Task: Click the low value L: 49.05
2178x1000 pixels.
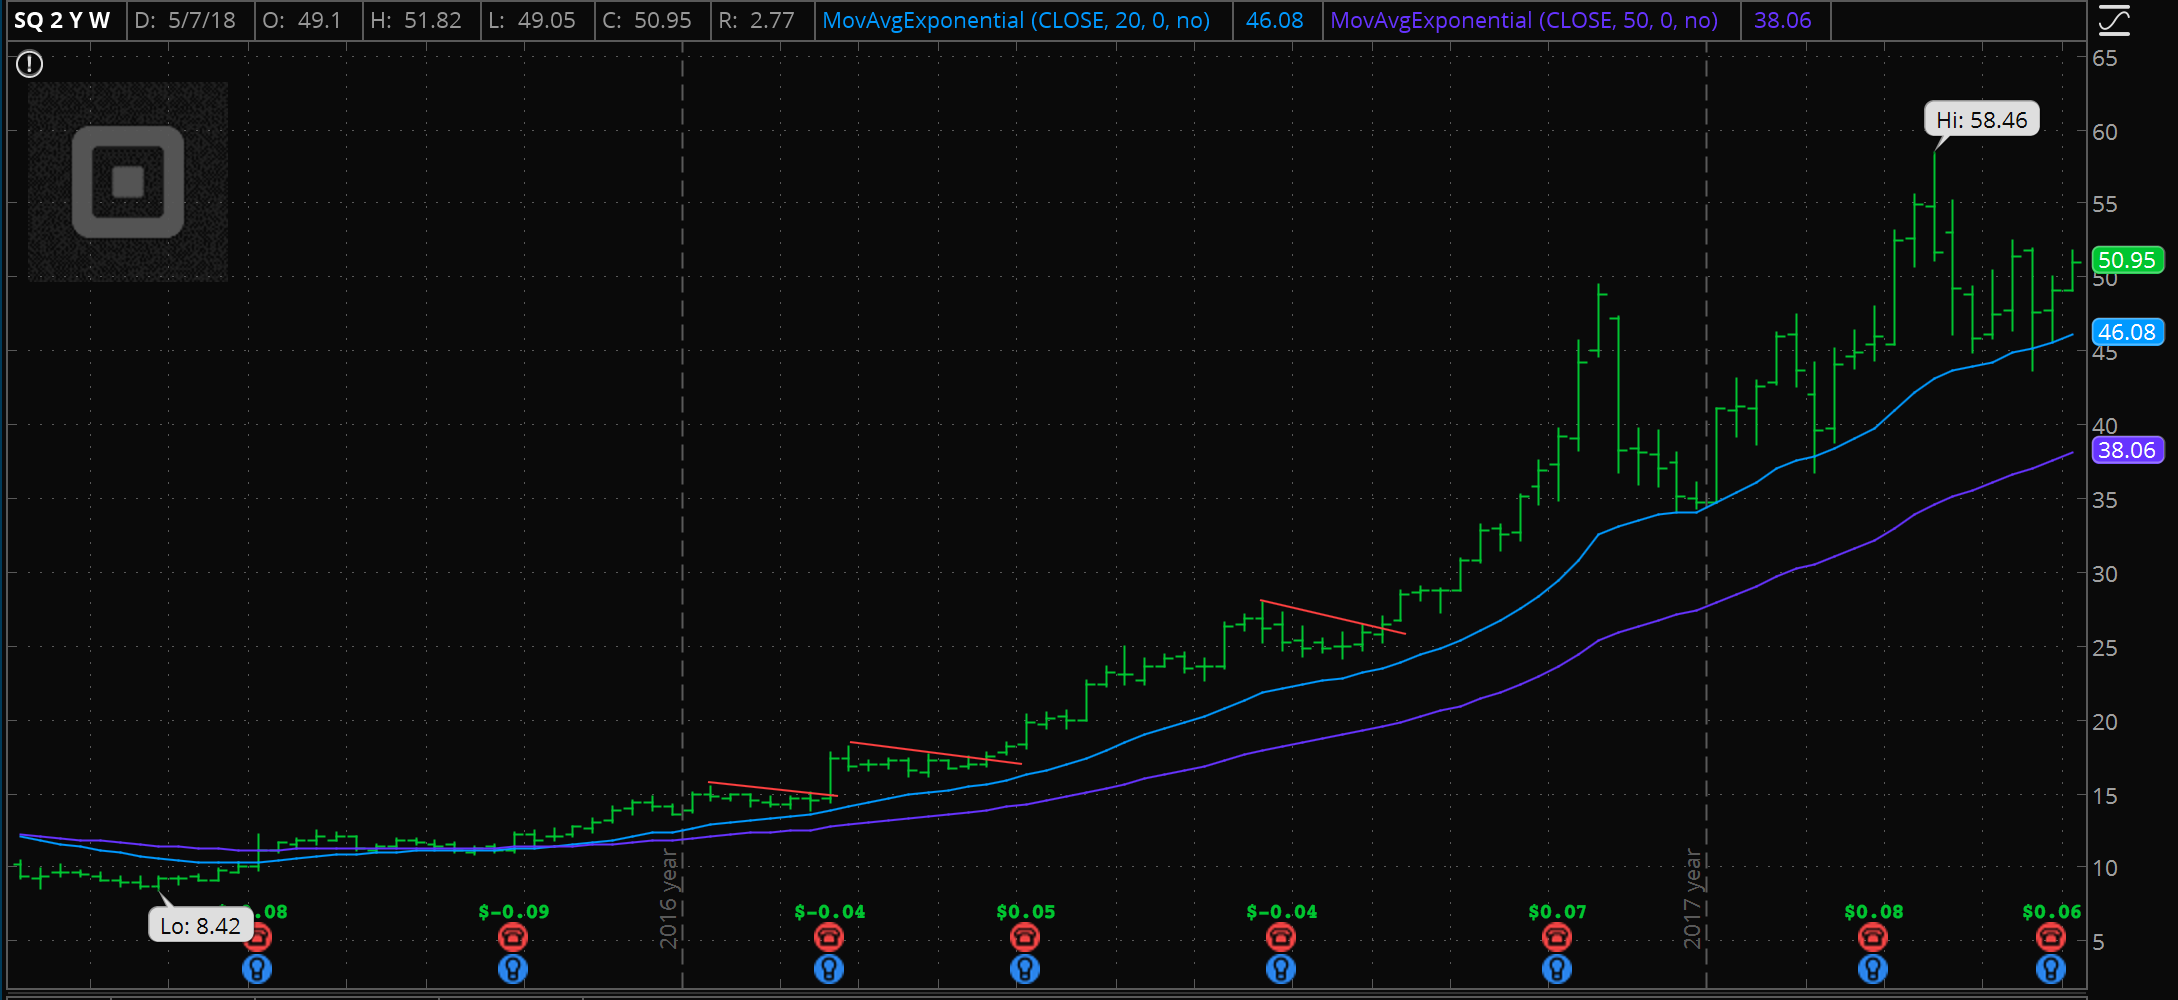Action: (x=532, y=20)
